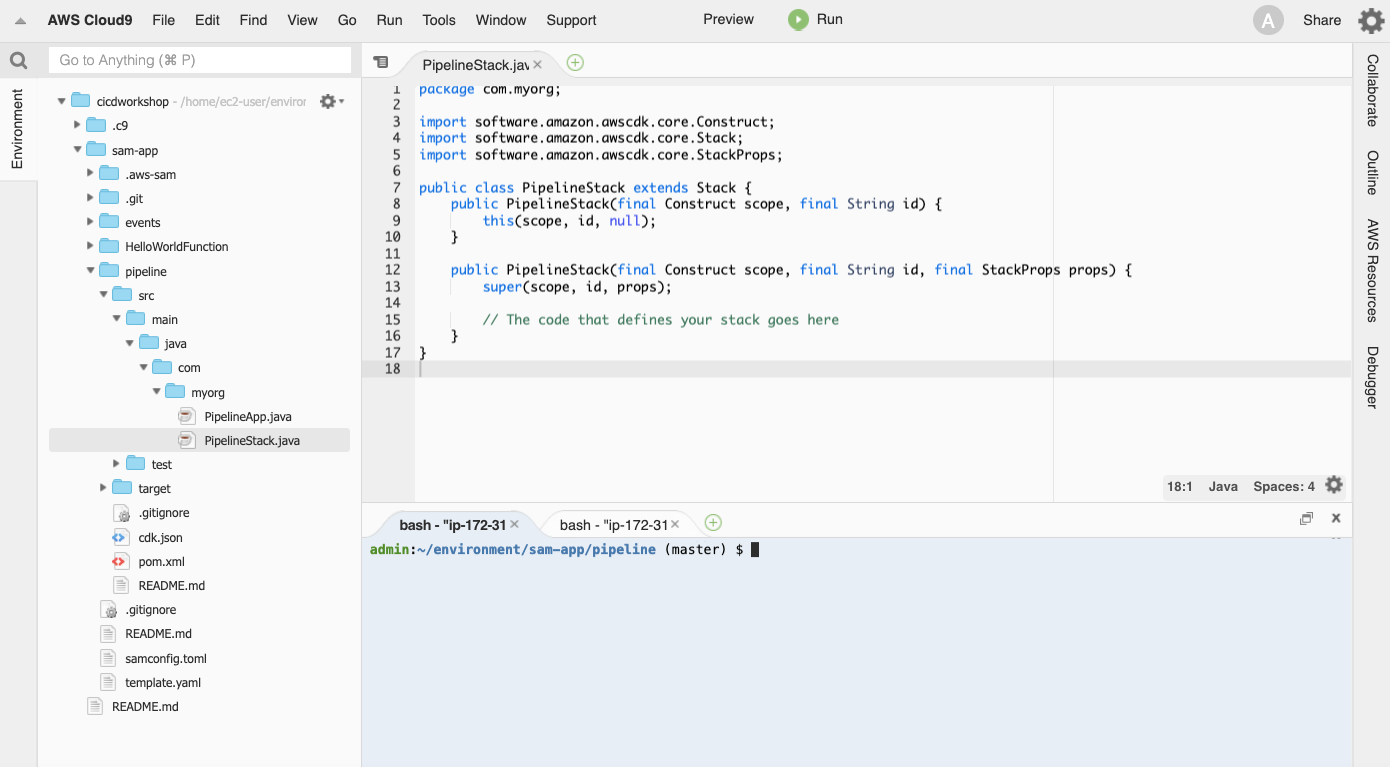Click the HelloWorldFunction folder icon
This screenshot has height=767, width=1390.
109,246
